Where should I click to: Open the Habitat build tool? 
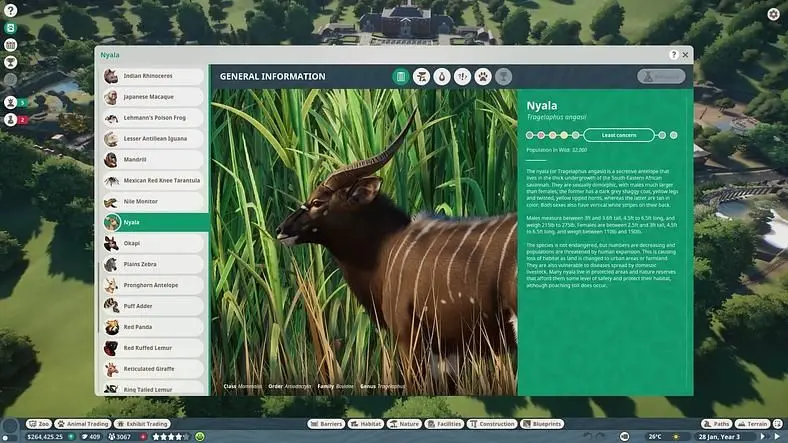point(366,424)
